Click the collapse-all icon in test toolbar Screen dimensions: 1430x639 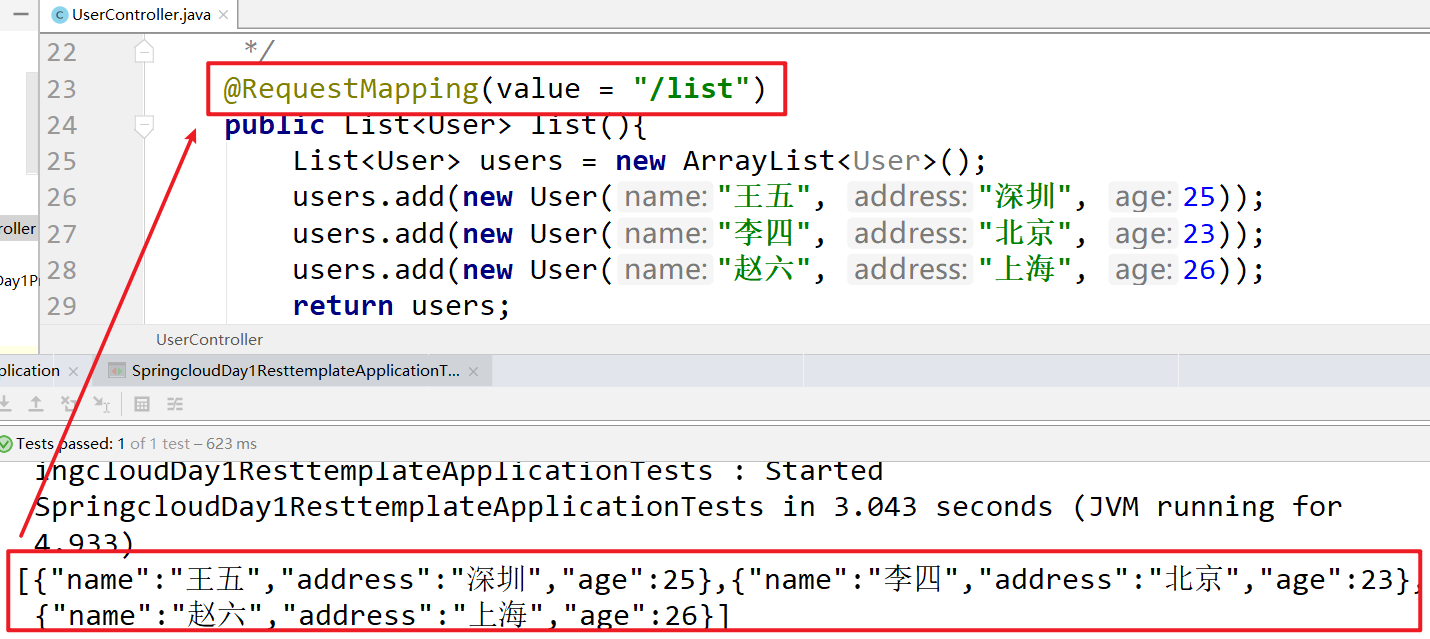click(69, 404)
